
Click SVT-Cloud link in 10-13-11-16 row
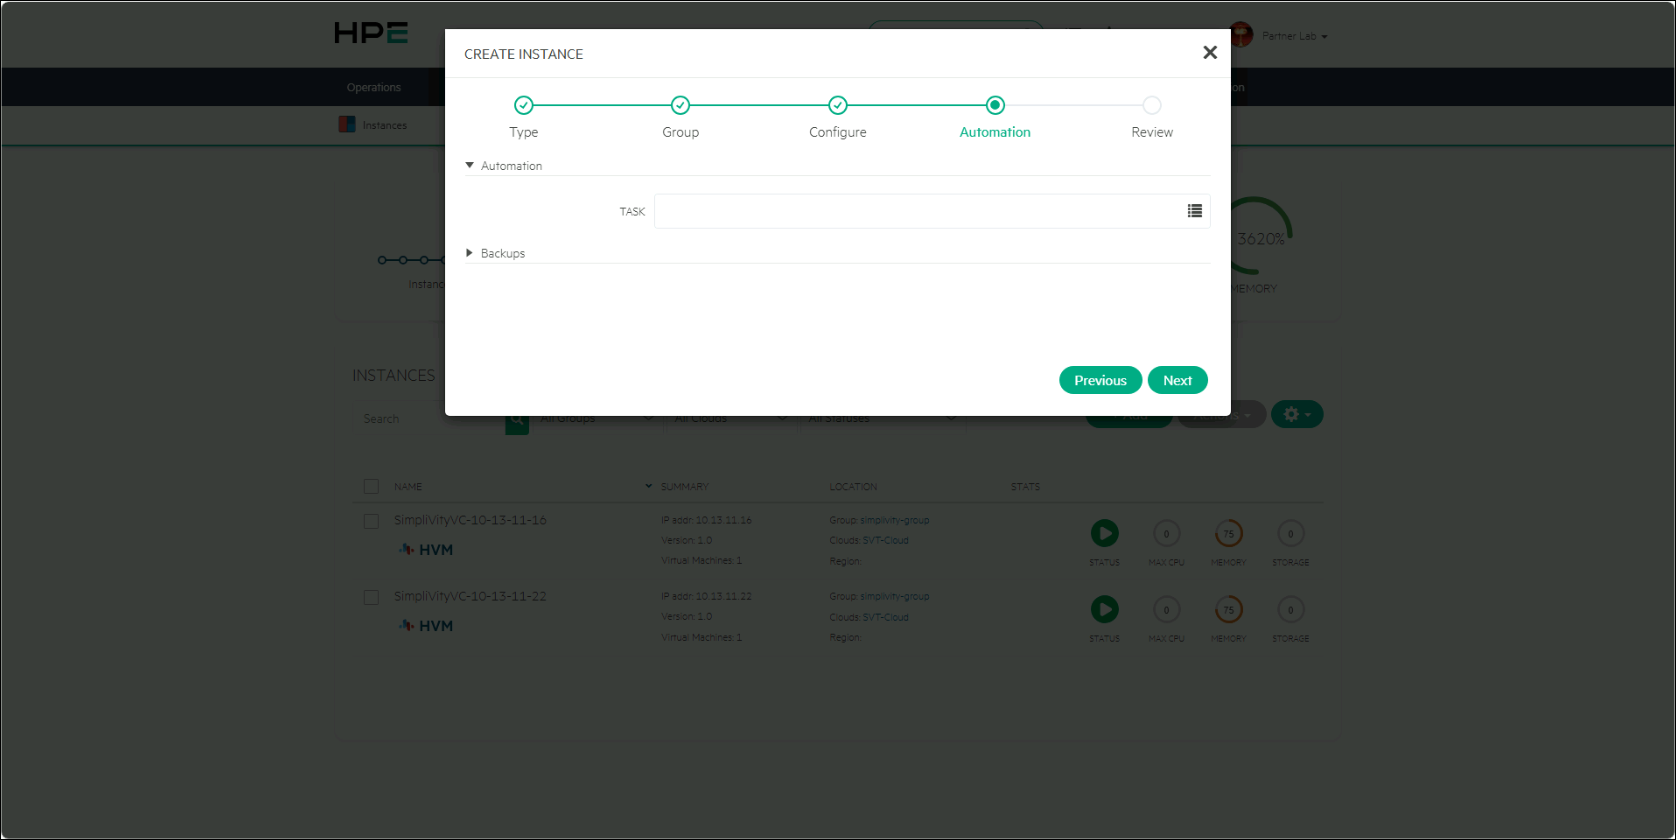[x=886, y=540]
